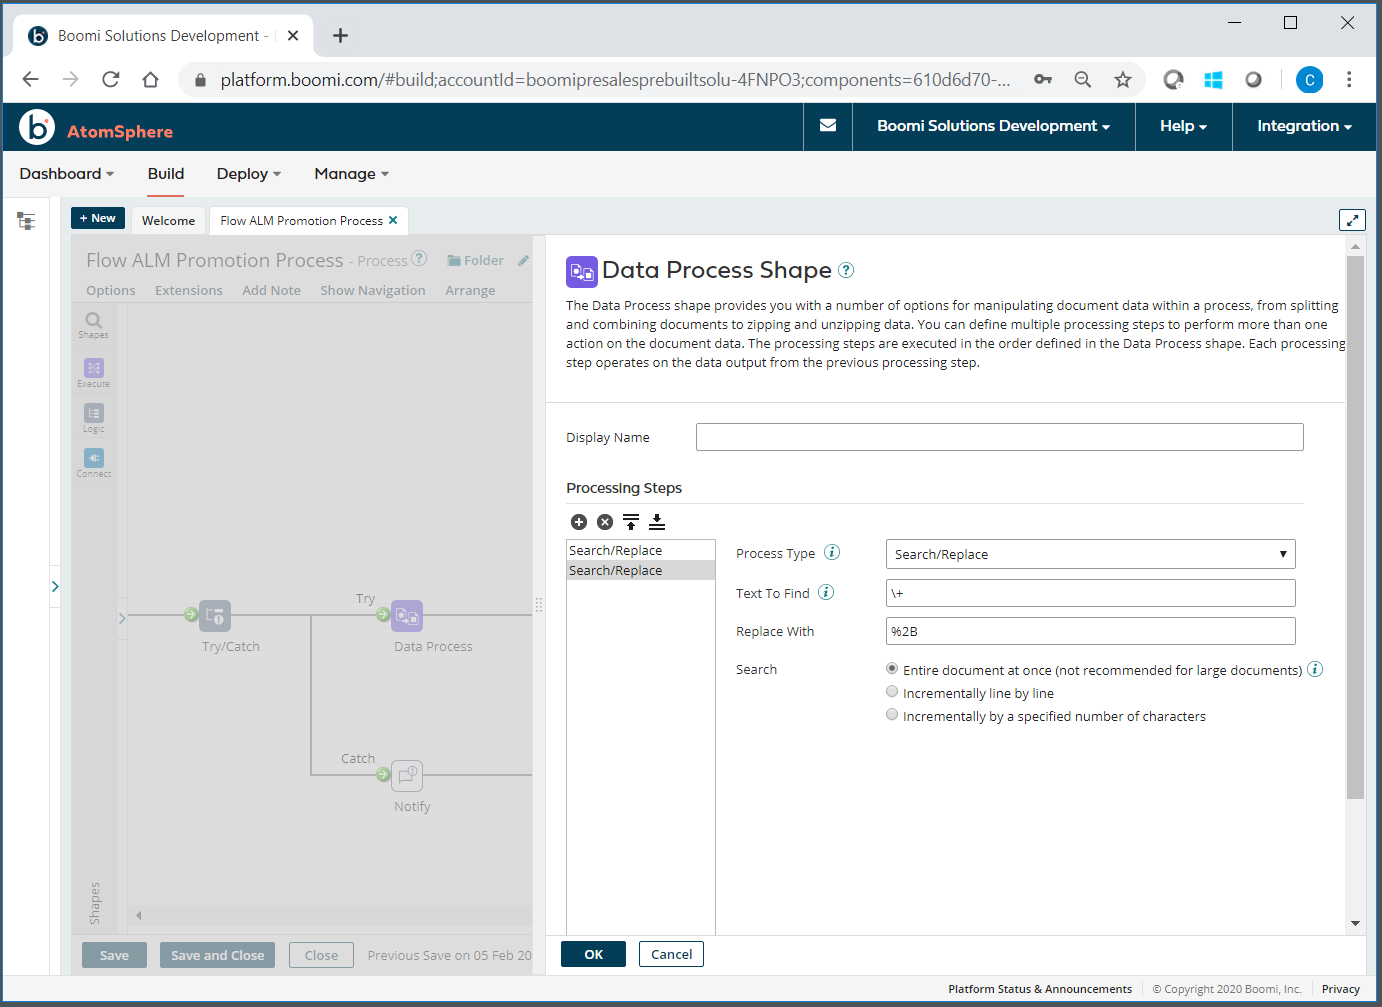
Task: Open the Logic shapes category icon
Action: [93, 414]
